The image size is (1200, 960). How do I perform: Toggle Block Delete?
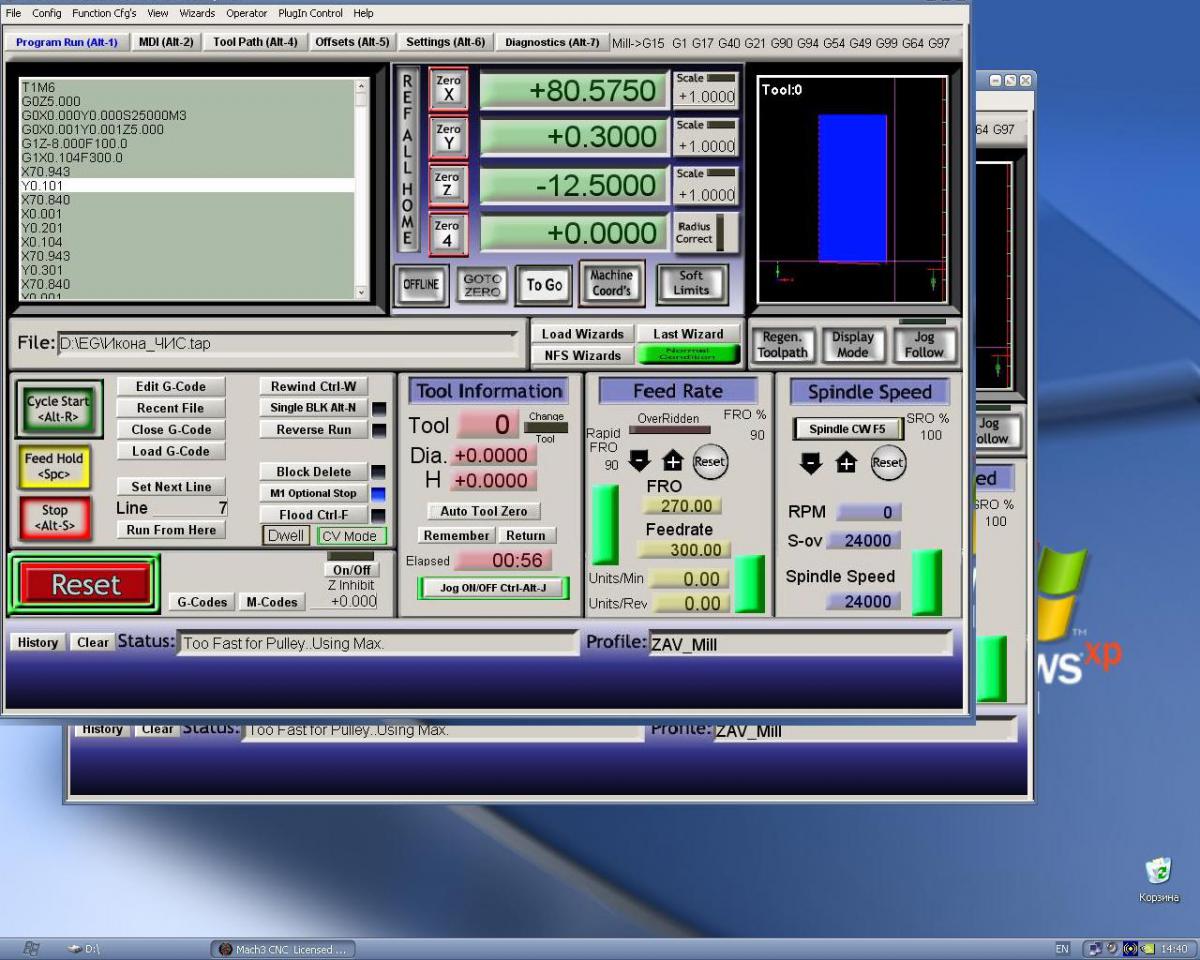[313, 472]
